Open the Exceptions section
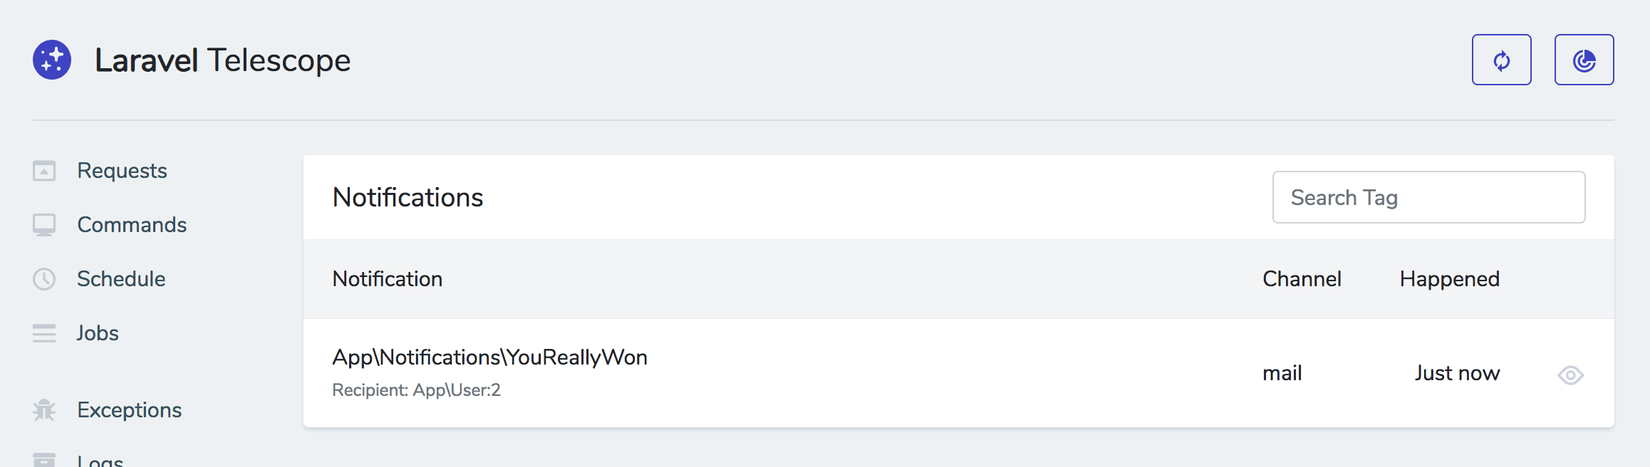This screenshot has height=467, width=1650. tap(129, 410)
